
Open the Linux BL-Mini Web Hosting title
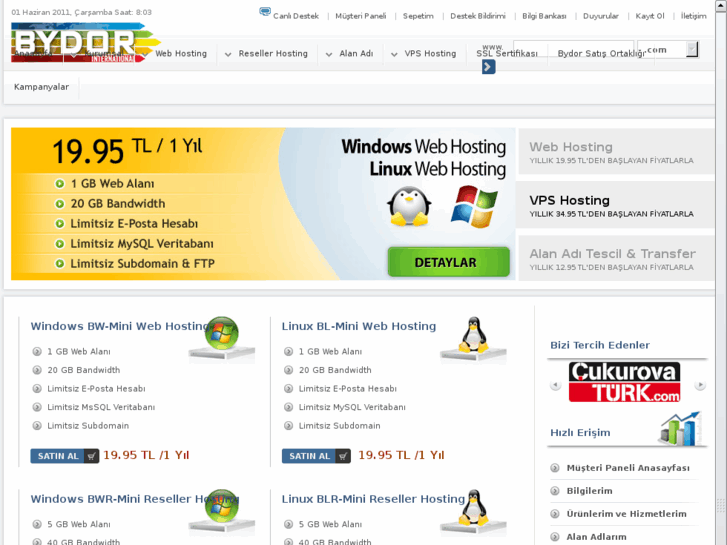click(359, 326)
